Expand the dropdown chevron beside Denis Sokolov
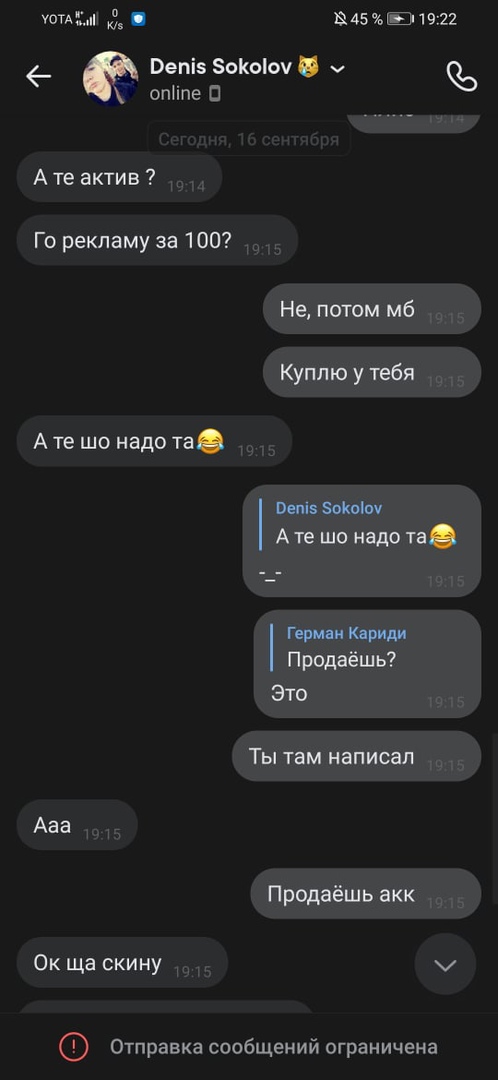Viewport: 498px width, 1080px height. (338, 68)
